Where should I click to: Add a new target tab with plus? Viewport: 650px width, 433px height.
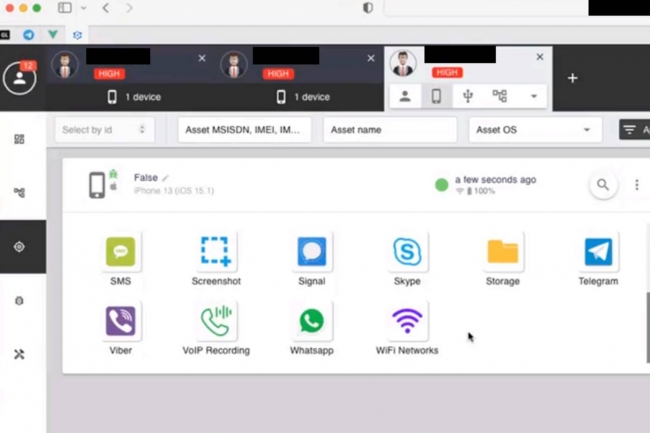coord(572,78)
